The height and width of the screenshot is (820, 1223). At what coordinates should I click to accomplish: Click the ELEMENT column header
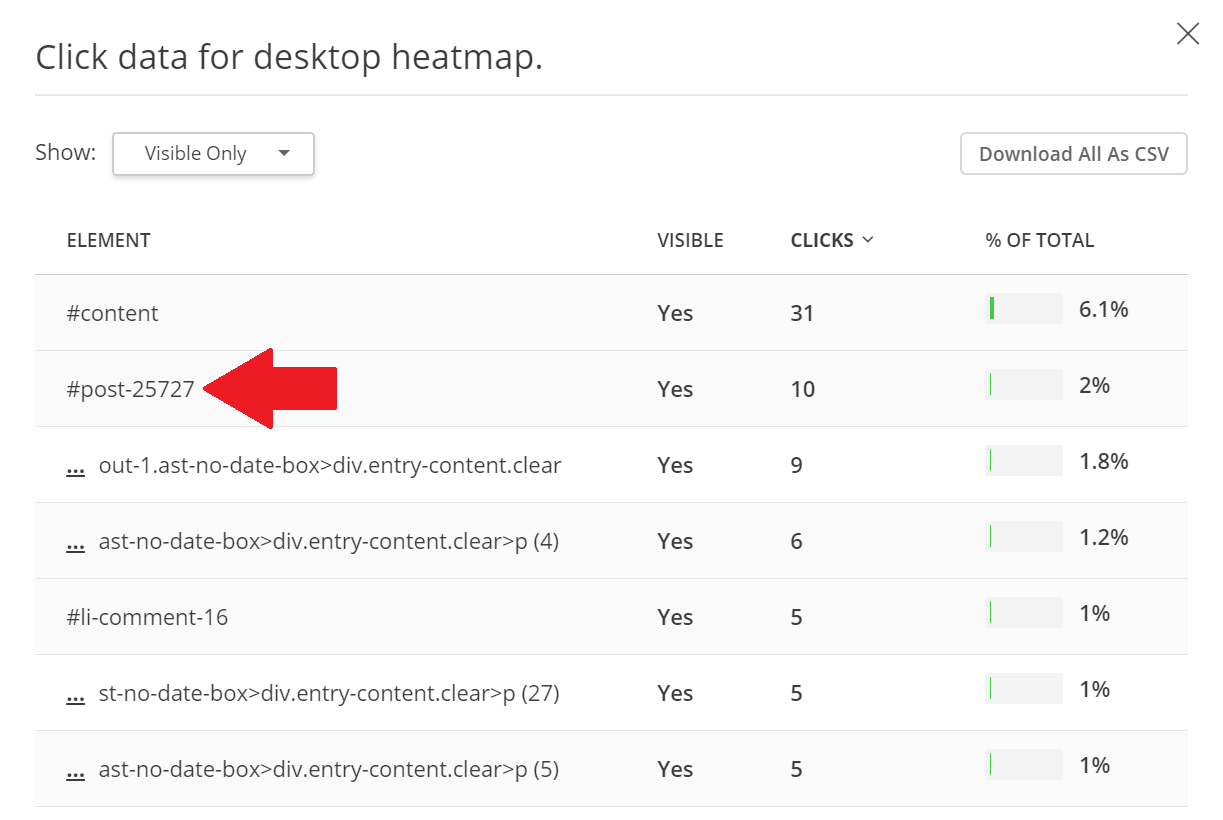(108, 240)
